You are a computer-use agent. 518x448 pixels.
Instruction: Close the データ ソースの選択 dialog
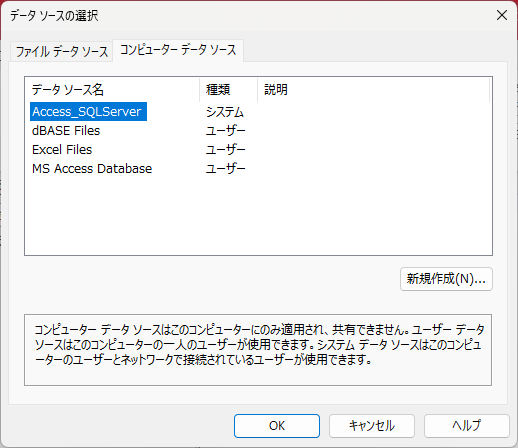(x=502, y=15)
